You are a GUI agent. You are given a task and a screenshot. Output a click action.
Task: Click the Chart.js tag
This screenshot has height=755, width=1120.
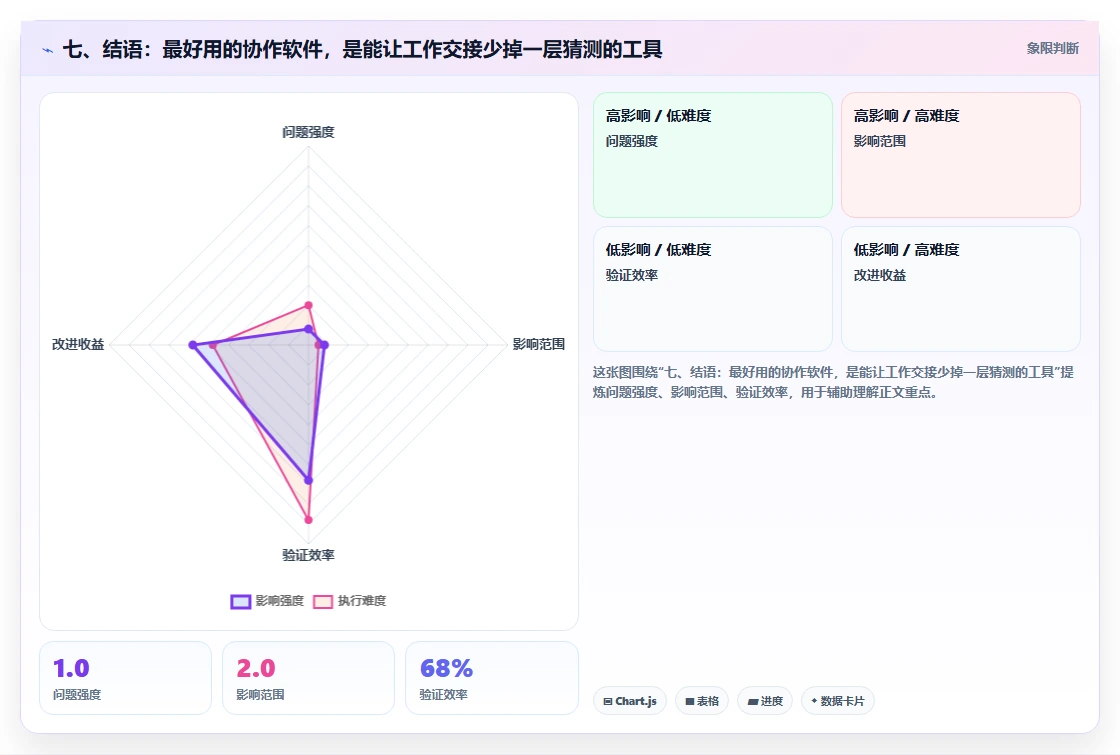coord(630,701)
